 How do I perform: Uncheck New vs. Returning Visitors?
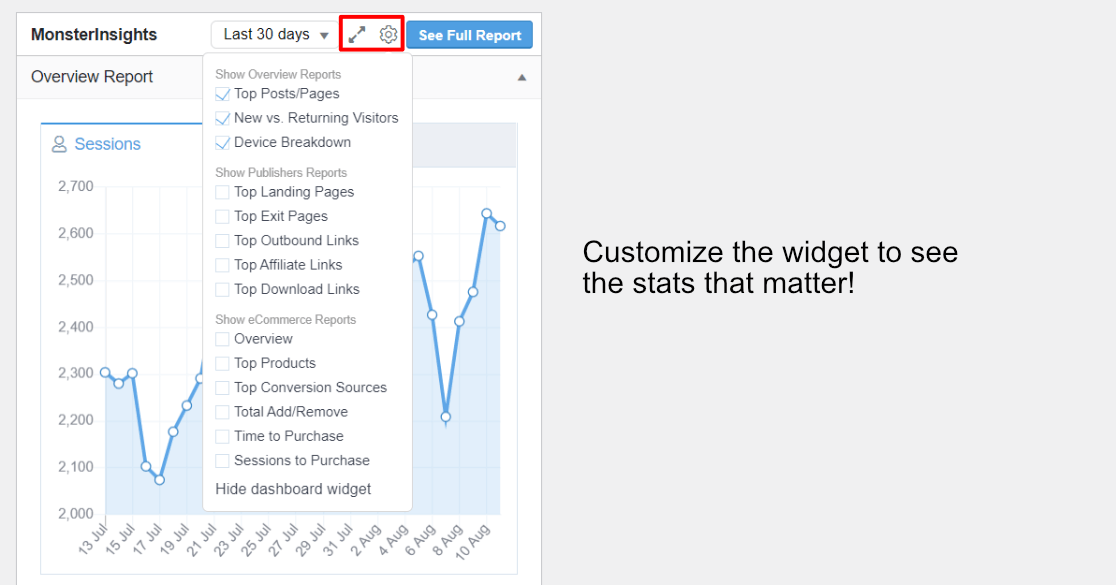[x=222, y=118]
